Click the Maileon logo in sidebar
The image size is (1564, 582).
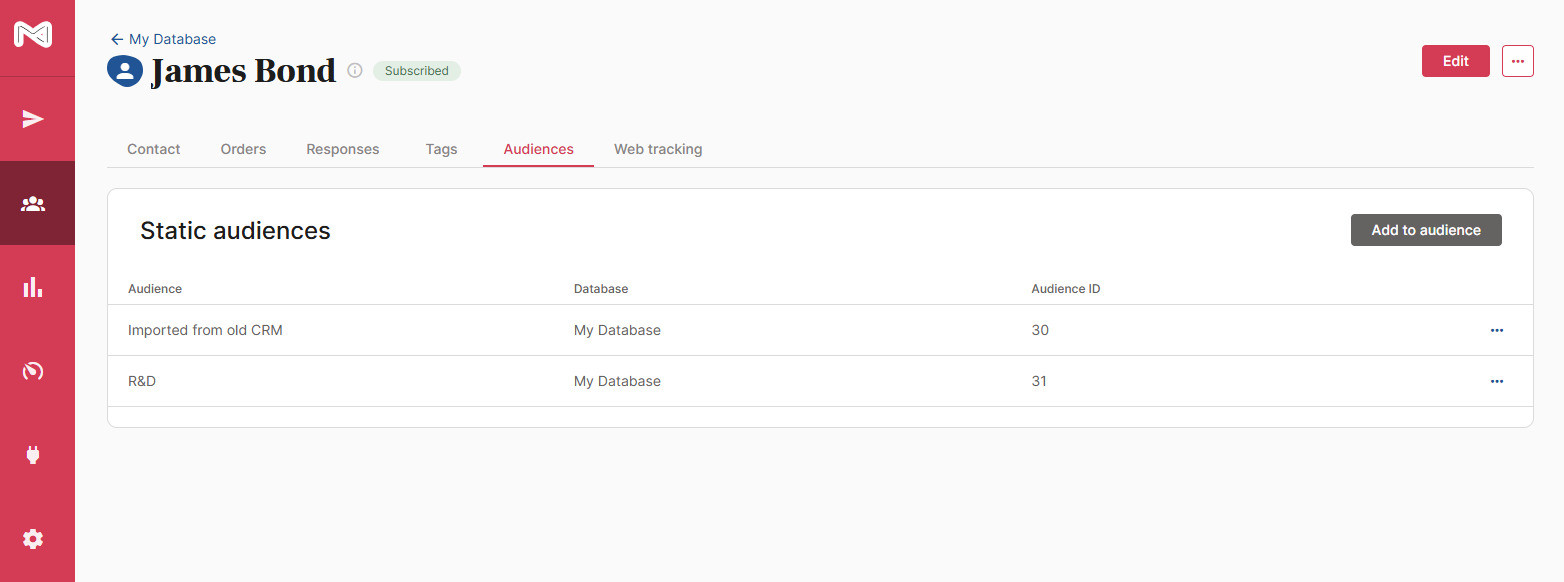pyautogui.click(x=33, y=35)
